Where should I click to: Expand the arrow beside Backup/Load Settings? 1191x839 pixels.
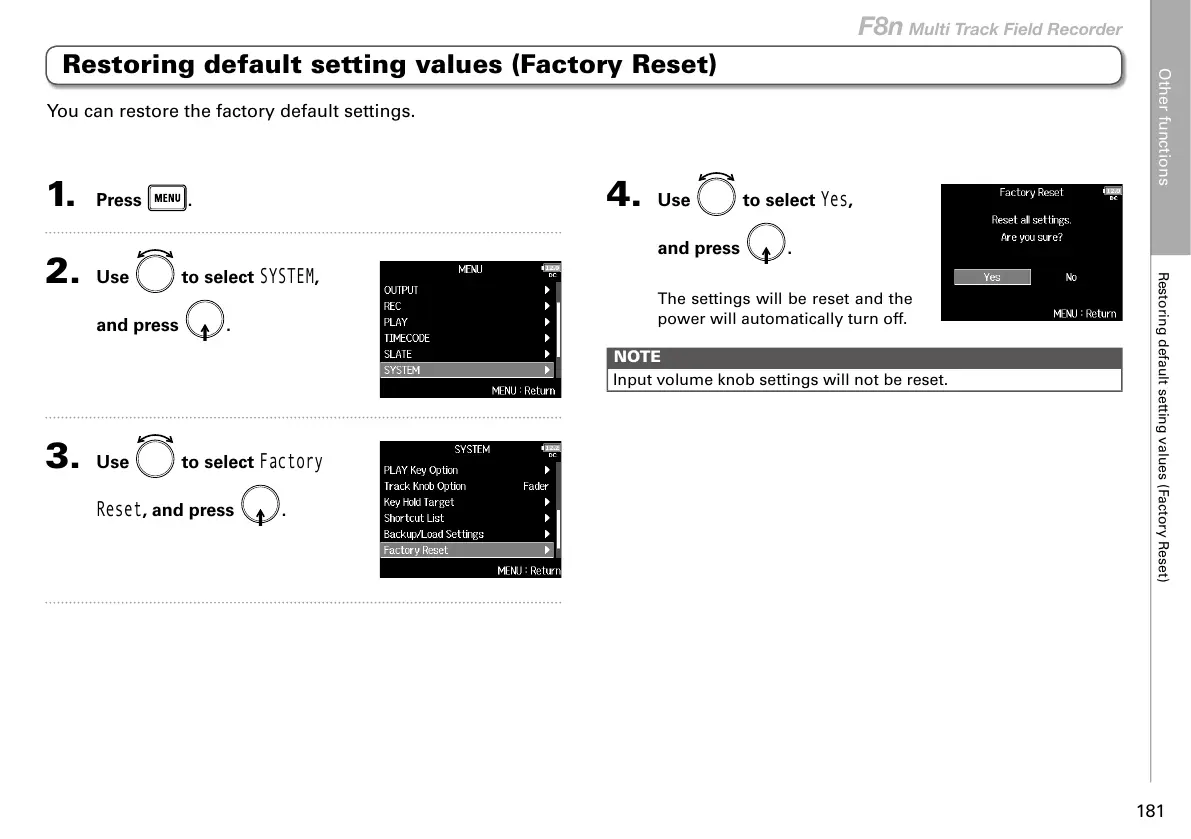coord(547,534)
